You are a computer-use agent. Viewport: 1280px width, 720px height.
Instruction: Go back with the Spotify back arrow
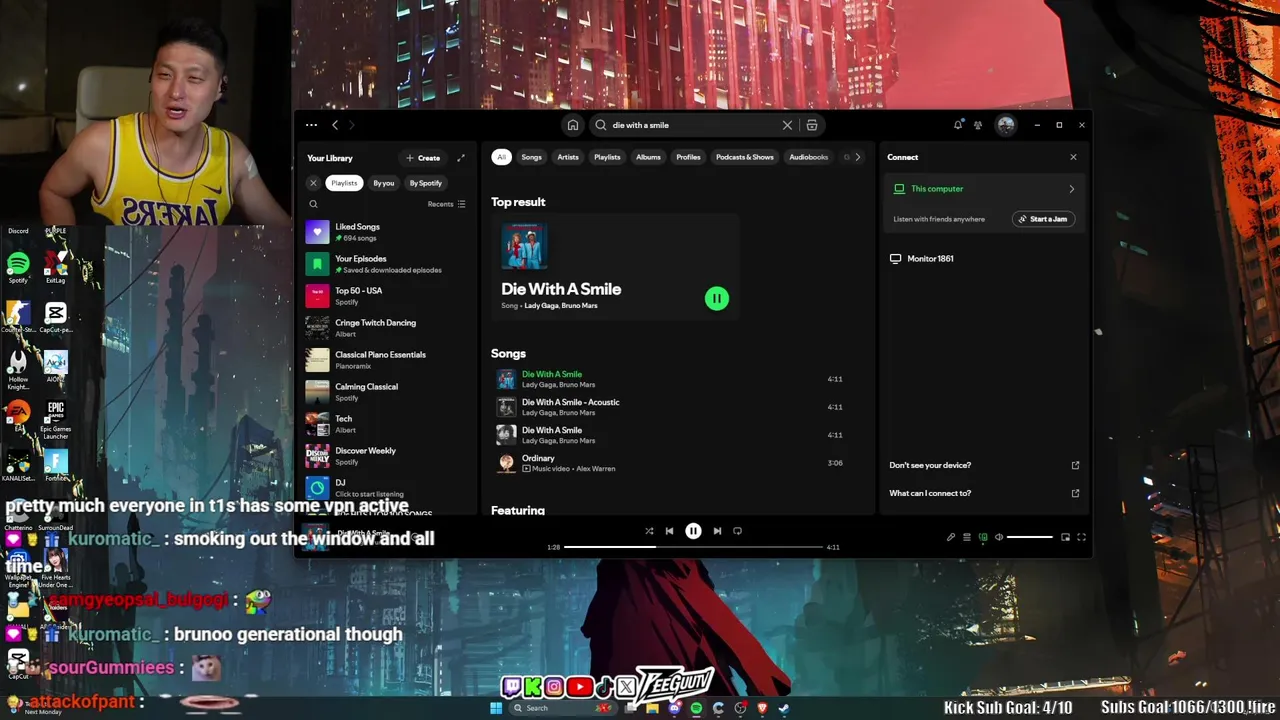pyautogui.click(x=335, y=125)
